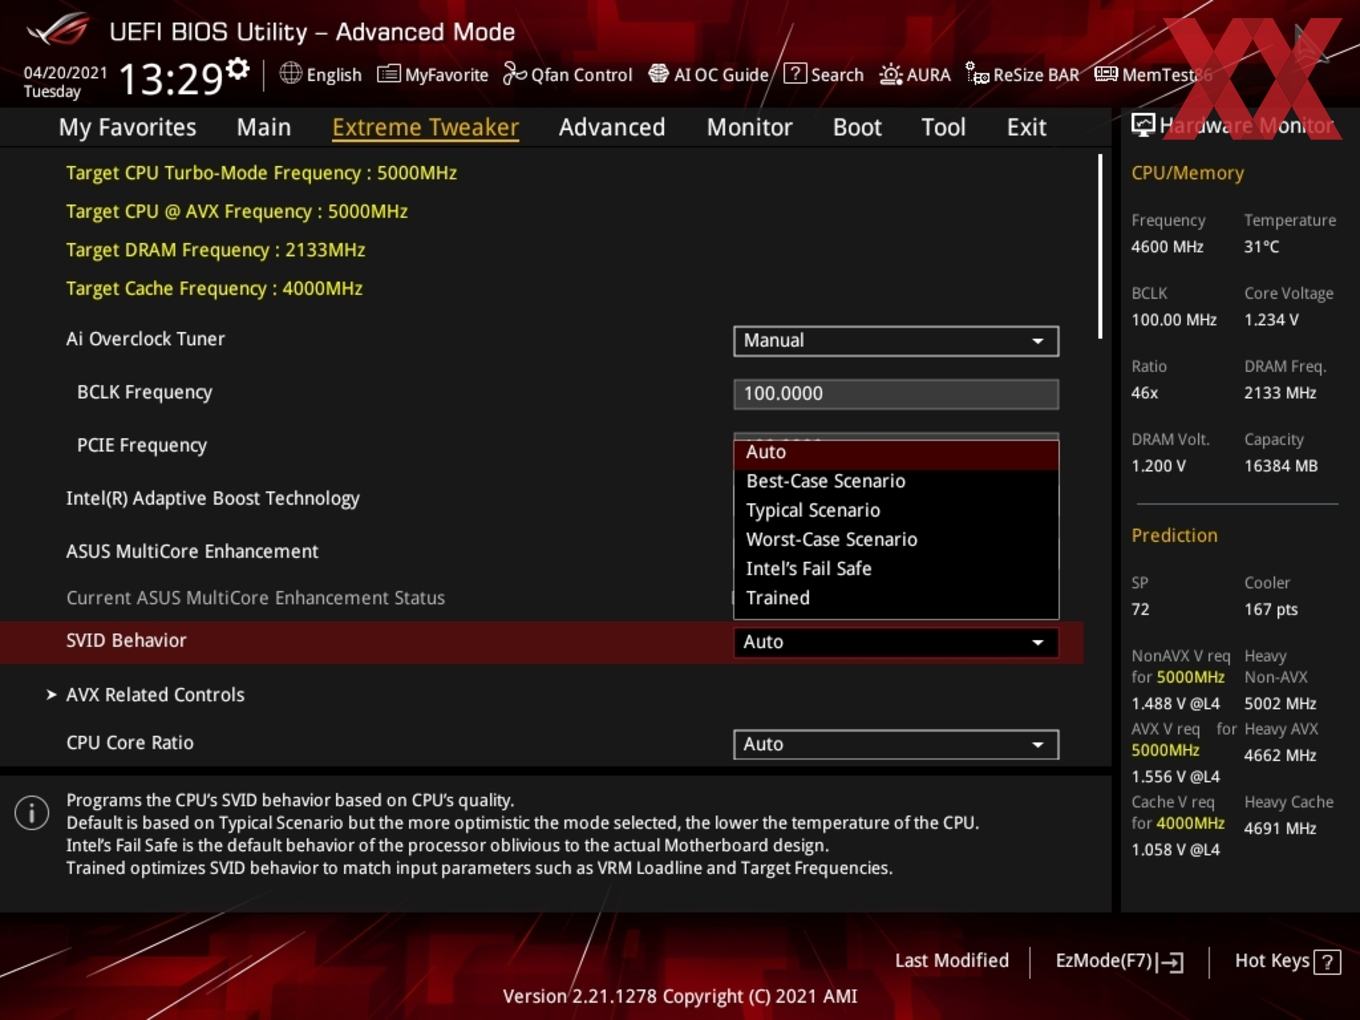Click the 4600 MHz frequency value
Image resolution: width=1360 pixels, height=1020 pixels.
1167,246
